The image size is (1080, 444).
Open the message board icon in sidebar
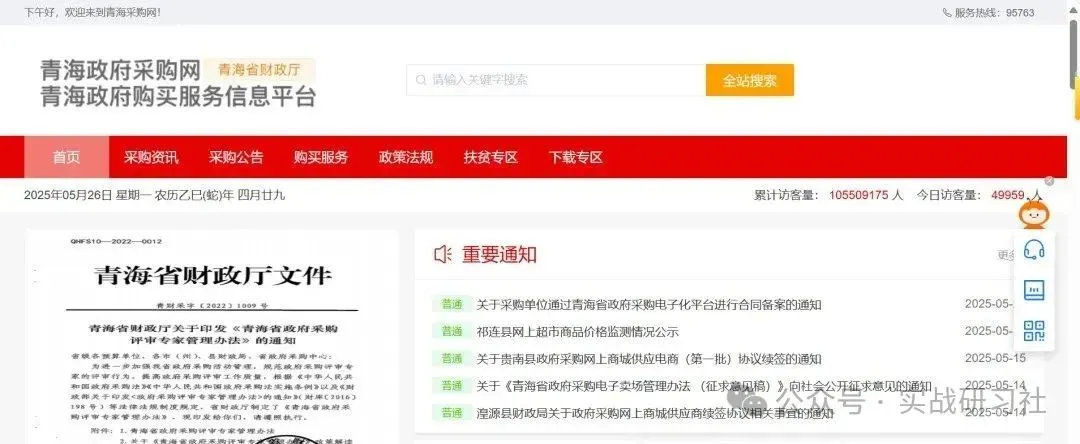coord(1034,290)
